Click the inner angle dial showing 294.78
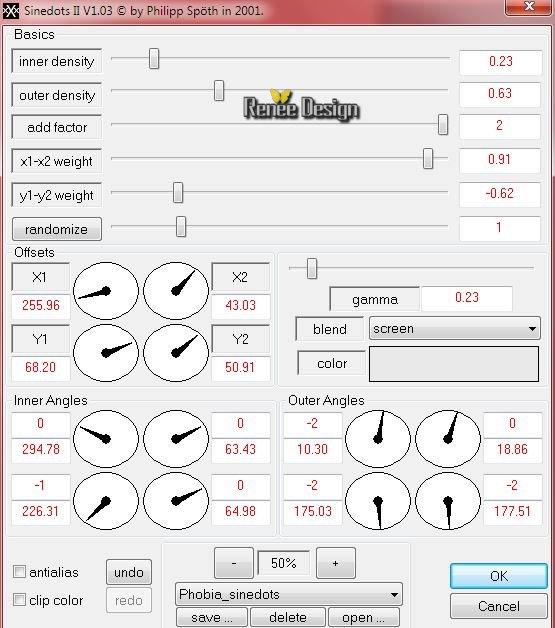 [106, 439]
